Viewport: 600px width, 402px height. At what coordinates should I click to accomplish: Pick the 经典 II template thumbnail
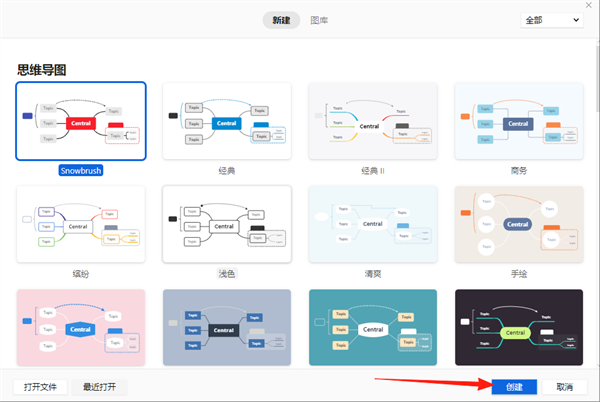(373, 121)
